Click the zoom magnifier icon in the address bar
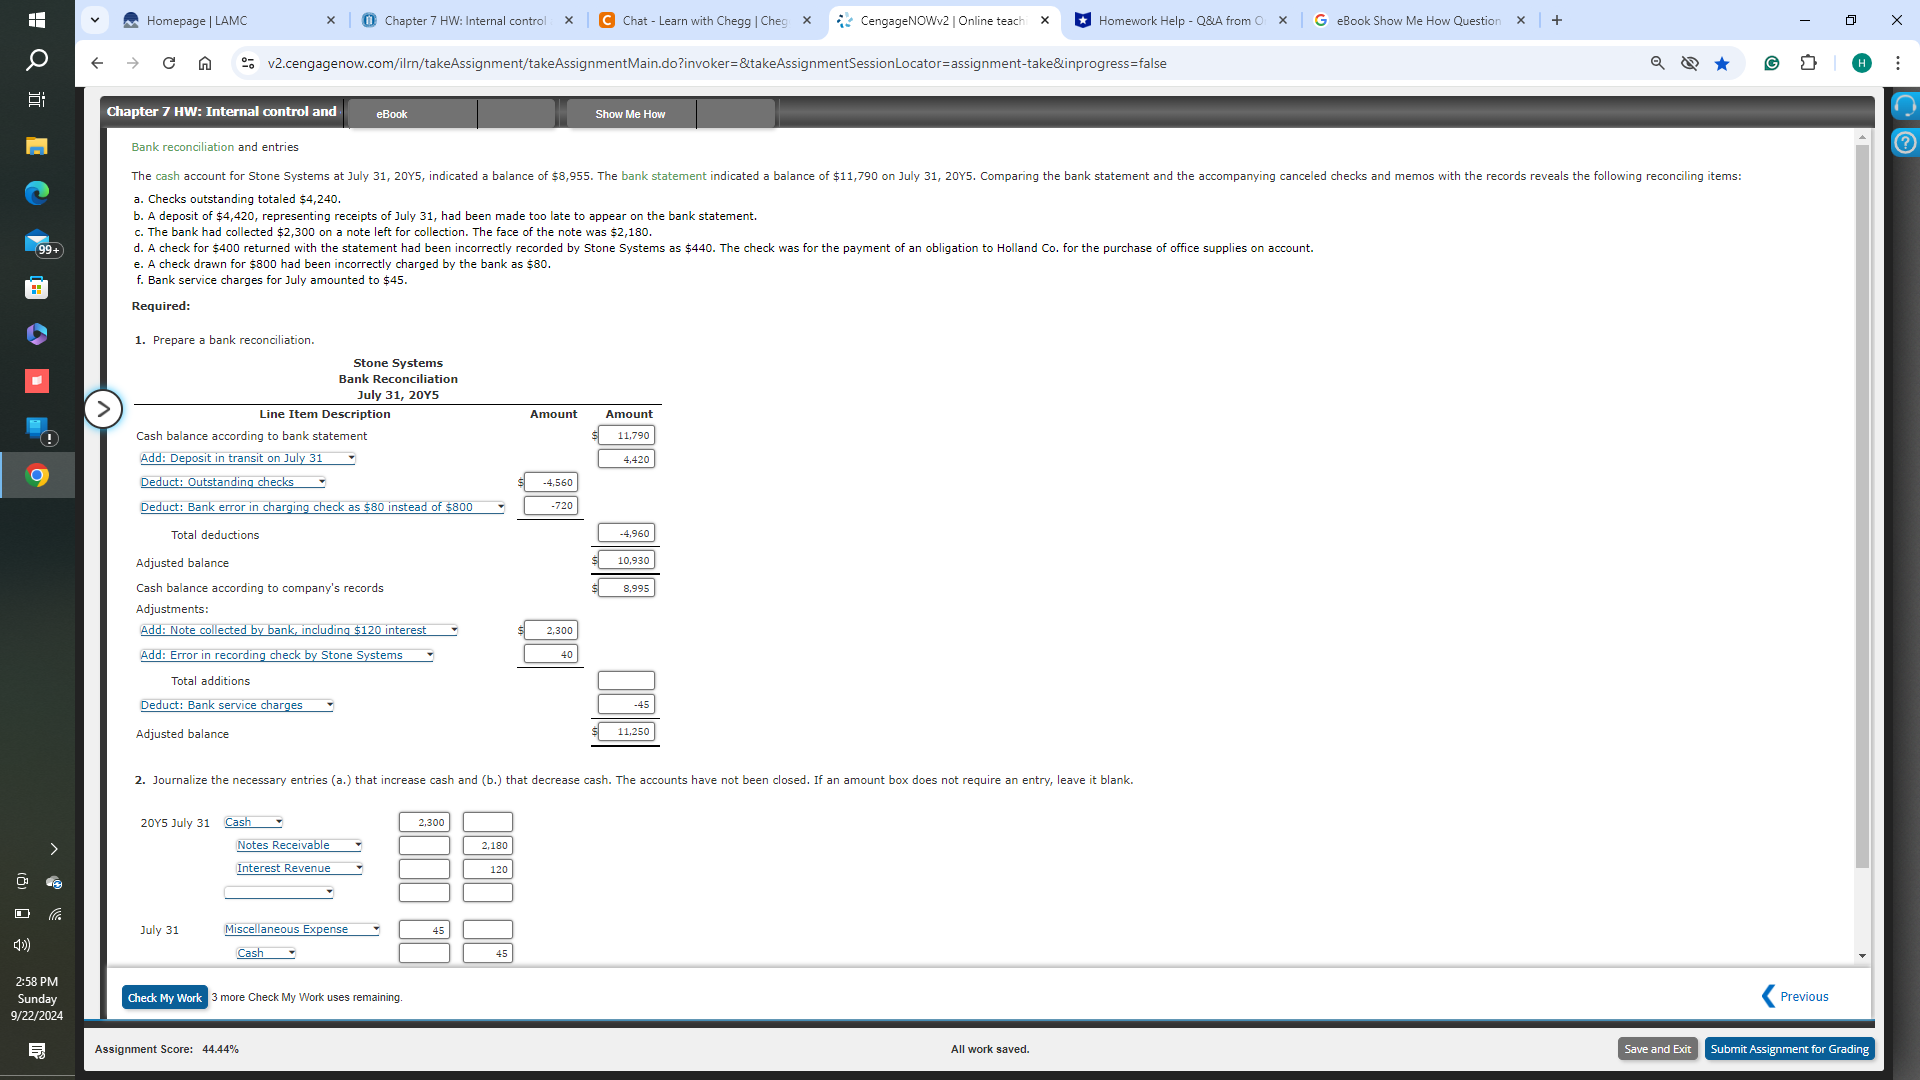The height and width of the screenshot is (1080, 1920). point(1657,63)
